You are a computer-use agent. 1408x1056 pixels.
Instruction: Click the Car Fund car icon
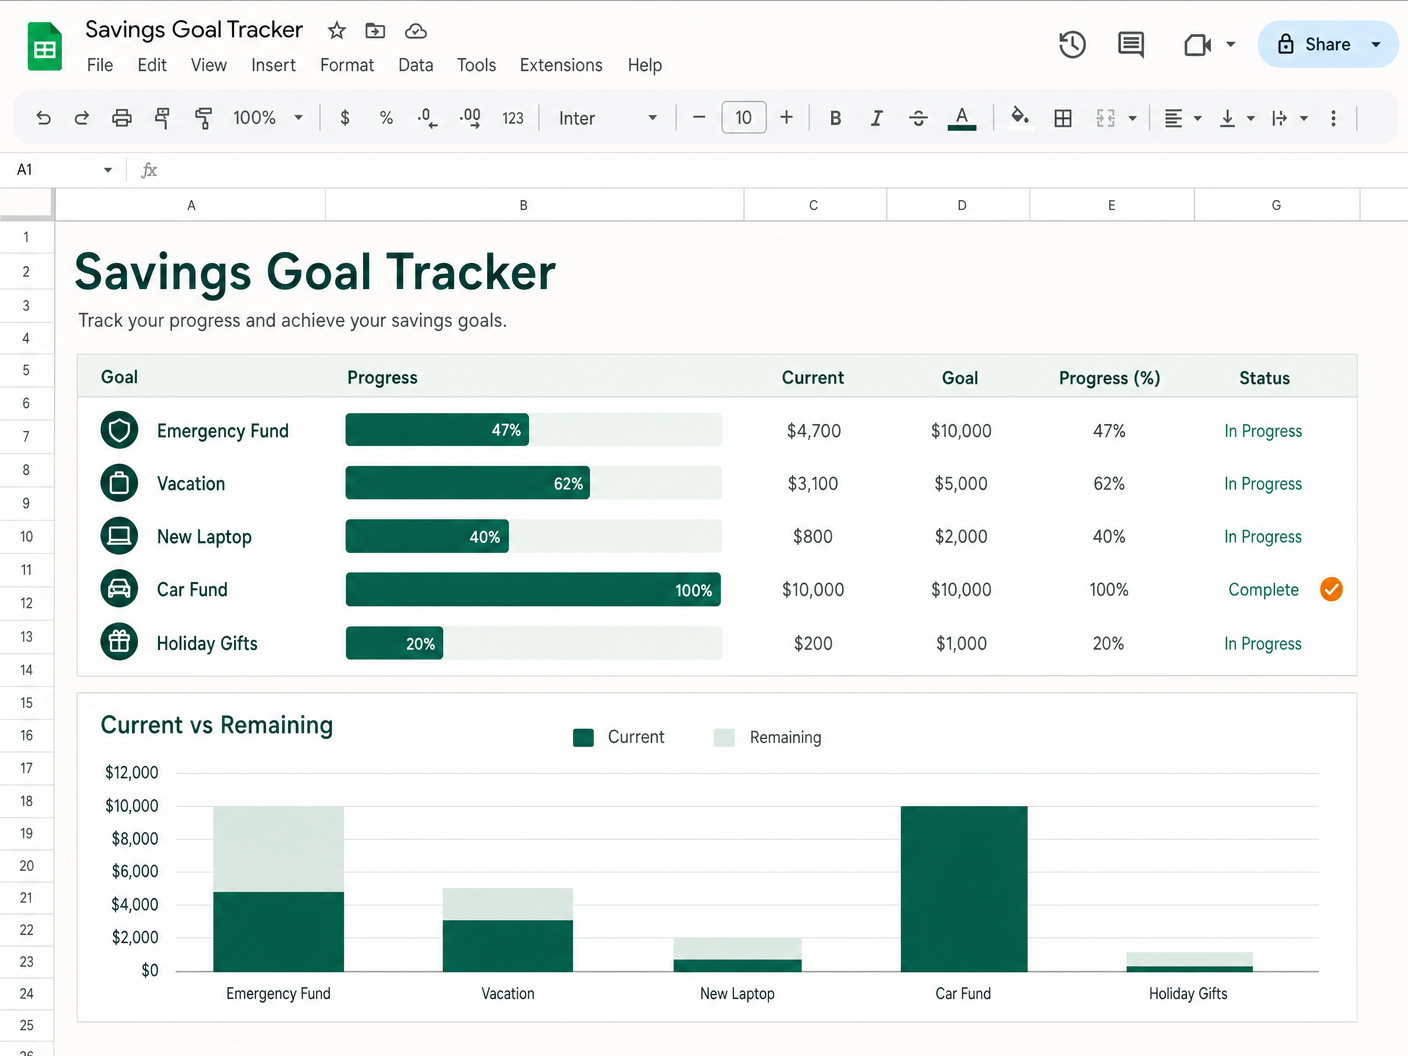(x=119, y=589)
